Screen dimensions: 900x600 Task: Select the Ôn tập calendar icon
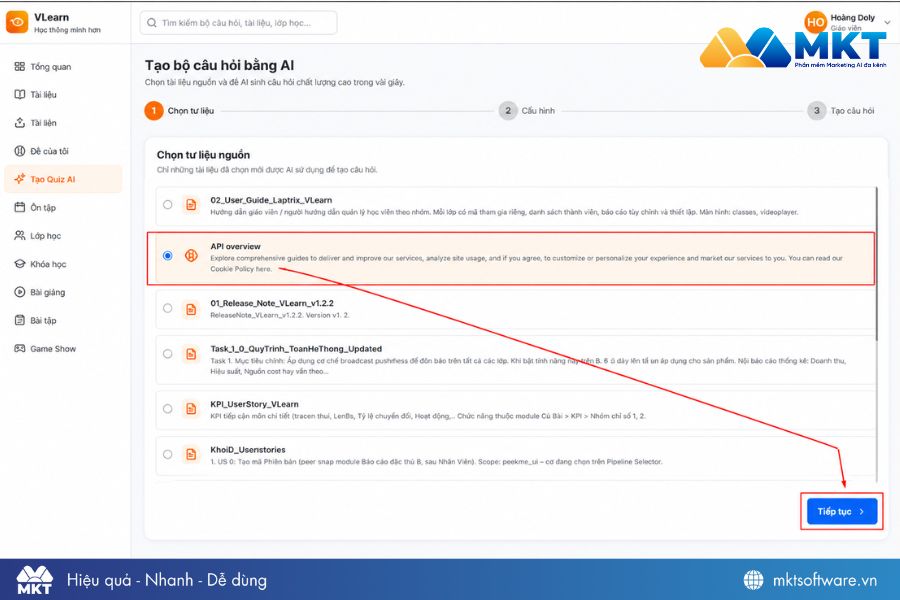tap(20, 207)
